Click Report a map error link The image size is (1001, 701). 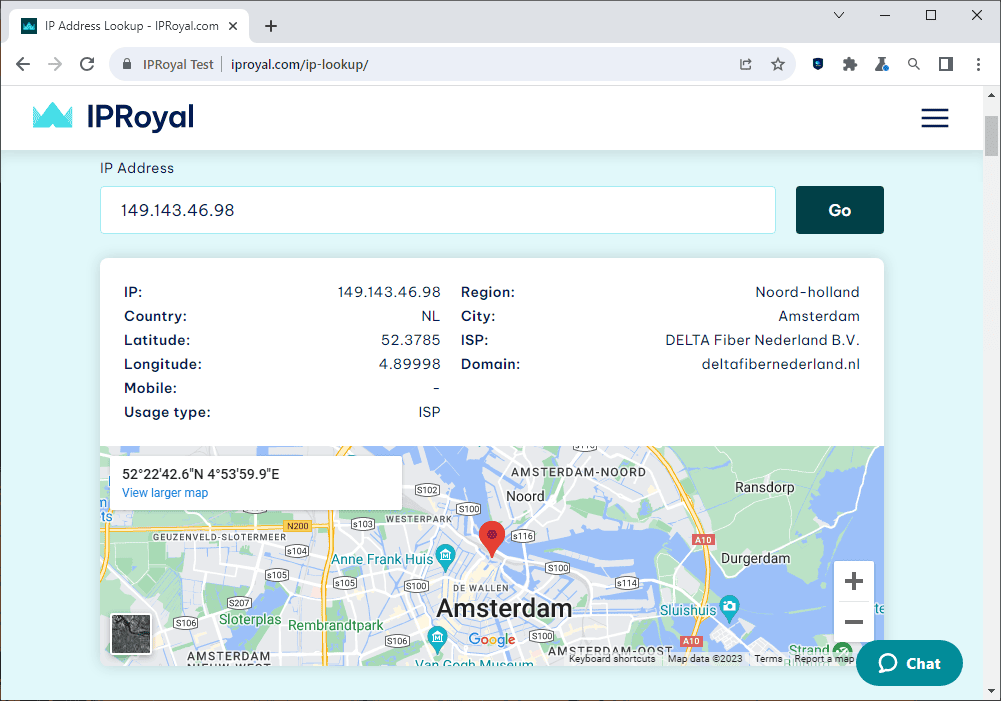tap(824, 659)
